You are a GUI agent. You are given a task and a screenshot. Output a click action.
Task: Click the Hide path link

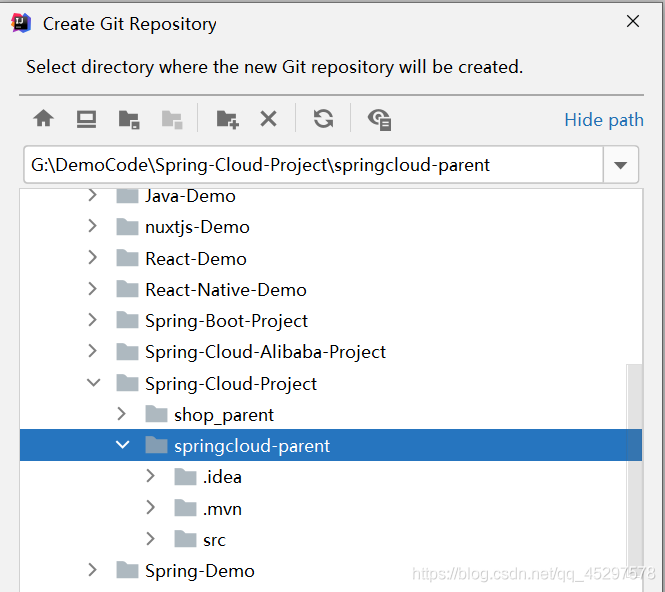click(x=603, y=120)
